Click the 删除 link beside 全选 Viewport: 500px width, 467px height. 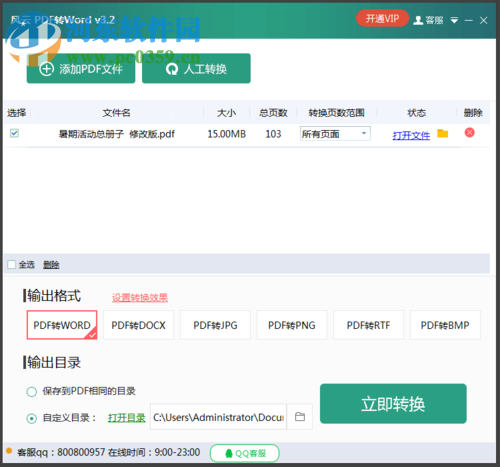(x=51, y=265)
